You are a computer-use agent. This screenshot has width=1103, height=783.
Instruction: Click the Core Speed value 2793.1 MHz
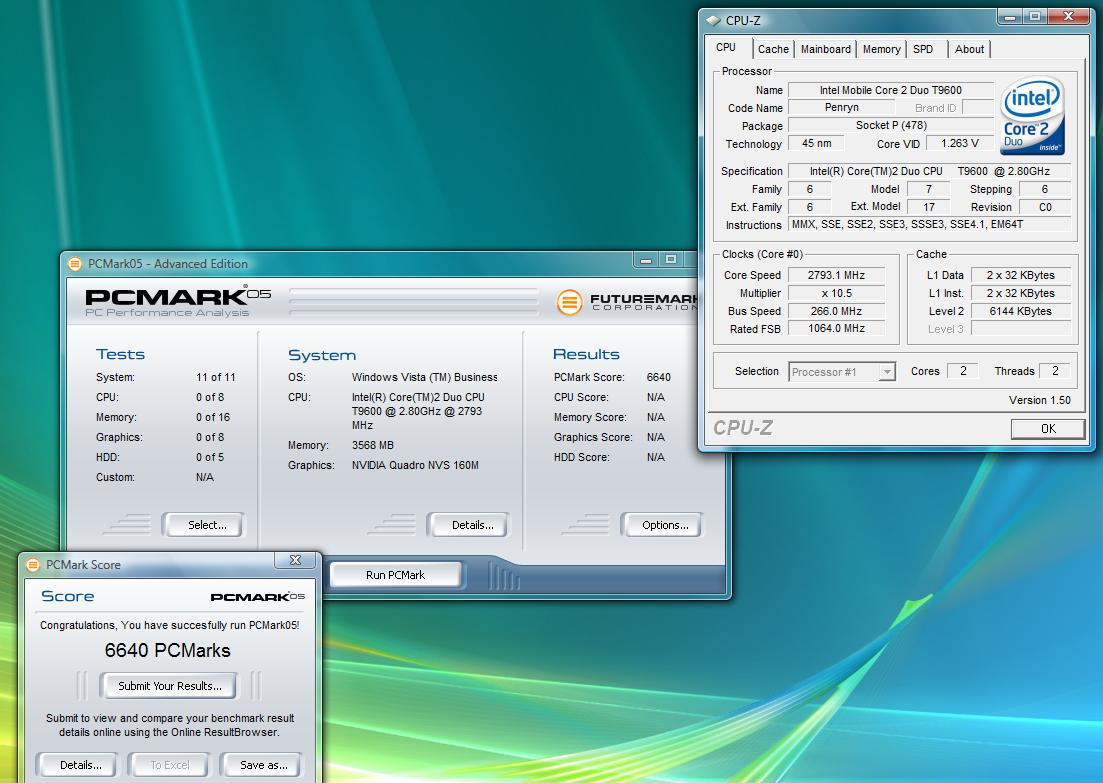click(x=836, y=275)
